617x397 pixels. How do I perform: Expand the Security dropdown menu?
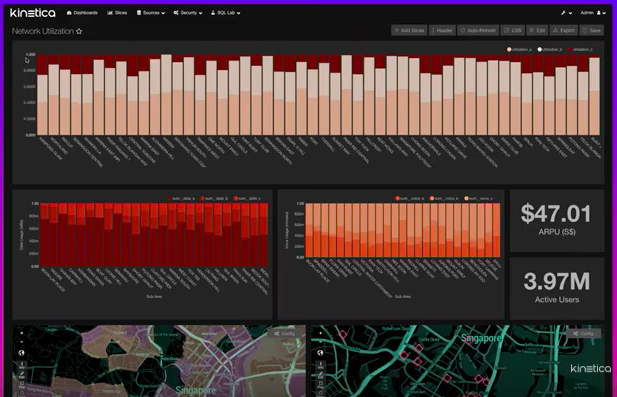[188, 13]
